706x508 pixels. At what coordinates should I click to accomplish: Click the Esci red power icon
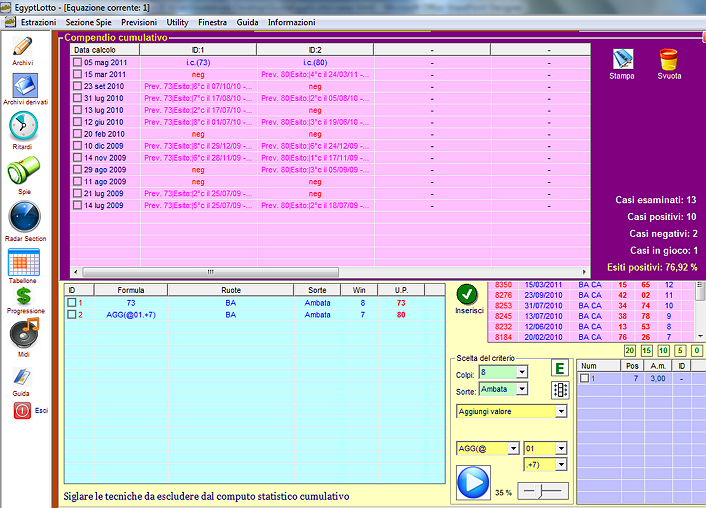pyautogui.click(x=22, y=411)
